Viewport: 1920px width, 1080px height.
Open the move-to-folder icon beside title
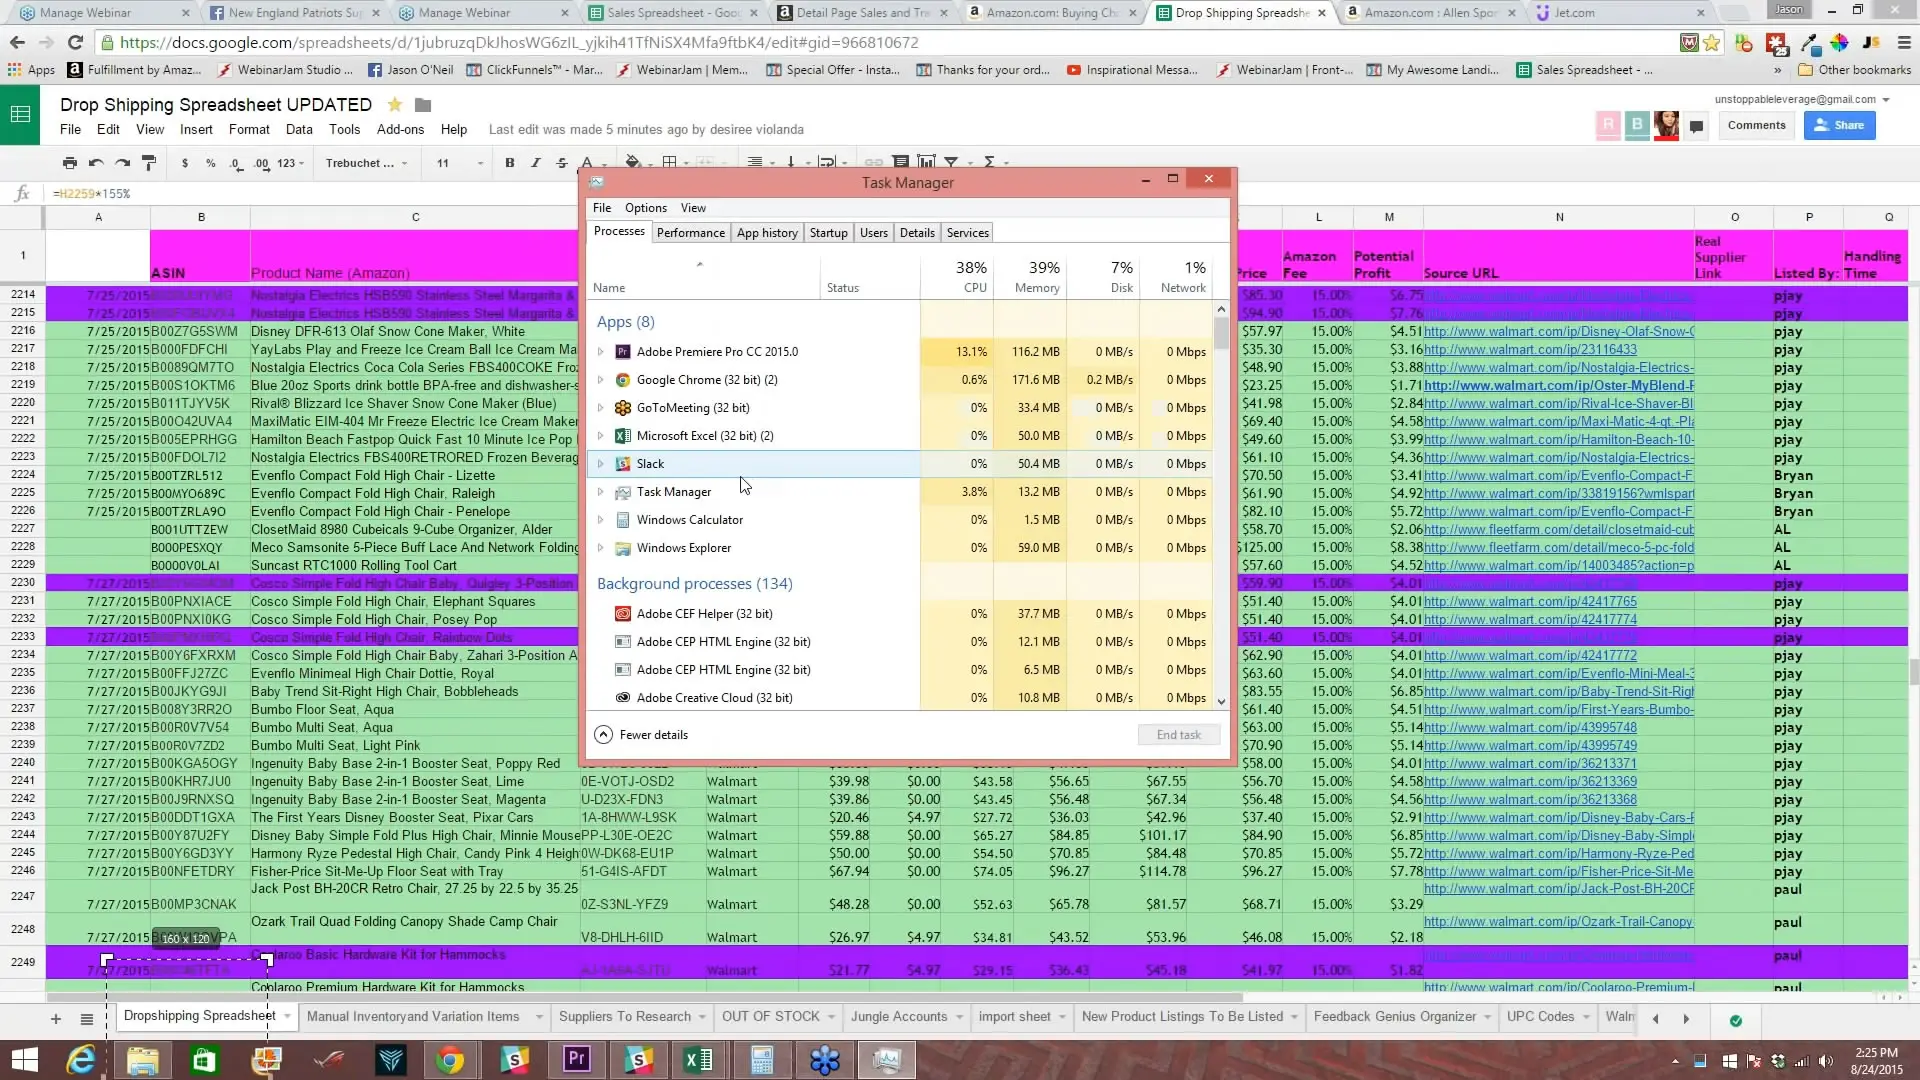tap(423, 105)
